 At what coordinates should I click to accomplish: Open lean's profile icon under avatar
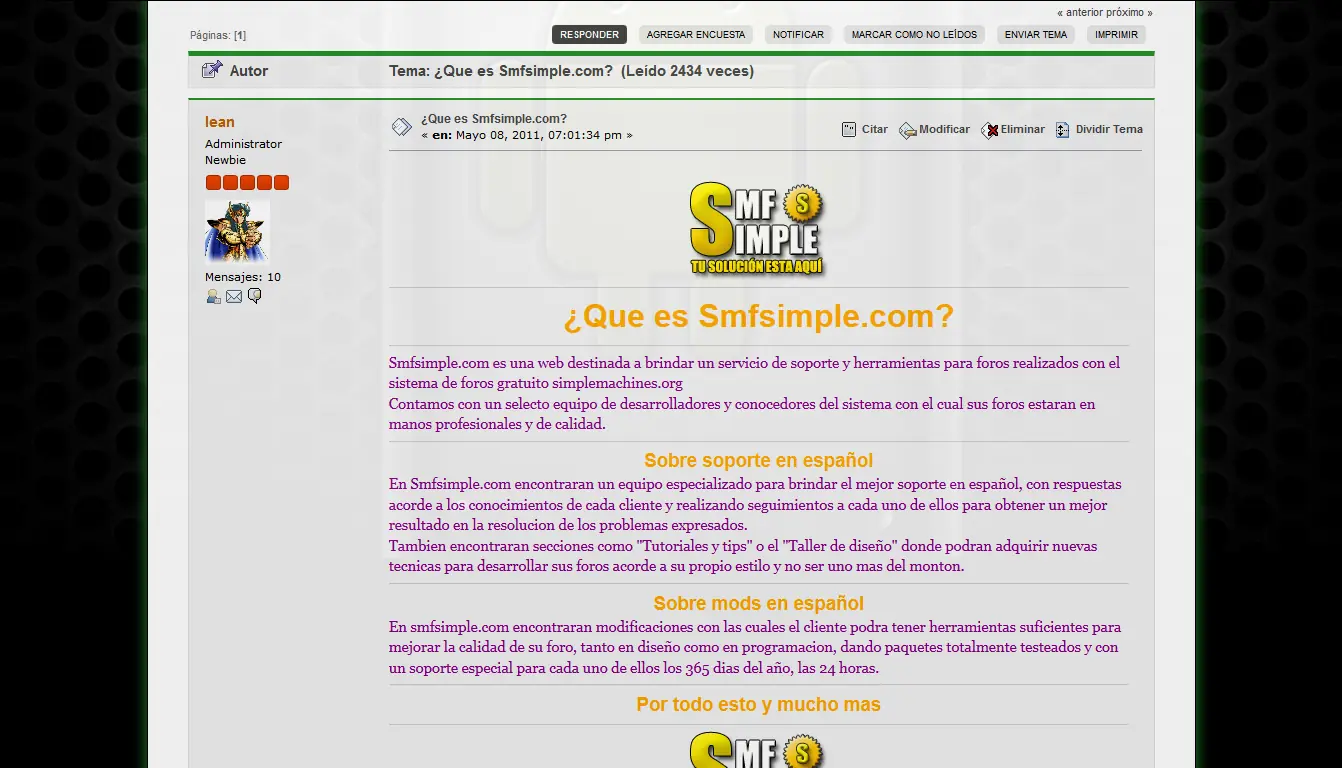point(213,296)
